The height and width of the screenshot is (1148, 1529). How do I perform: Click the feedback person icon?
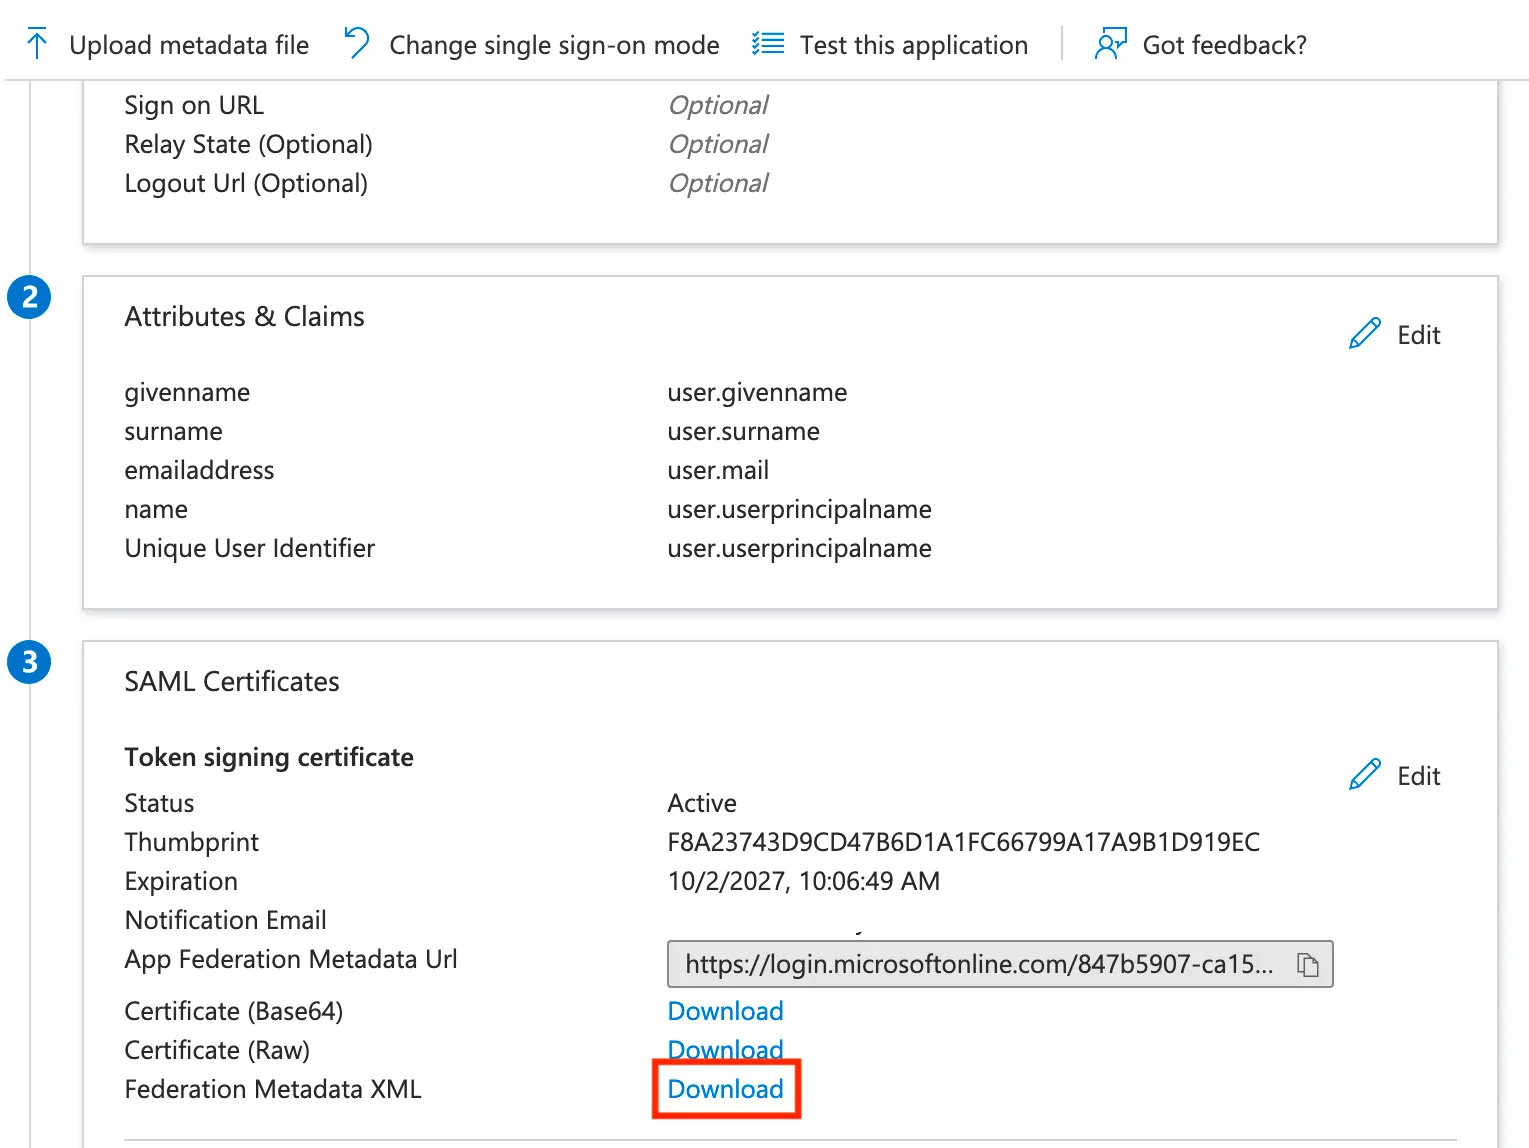(1110, 44)
